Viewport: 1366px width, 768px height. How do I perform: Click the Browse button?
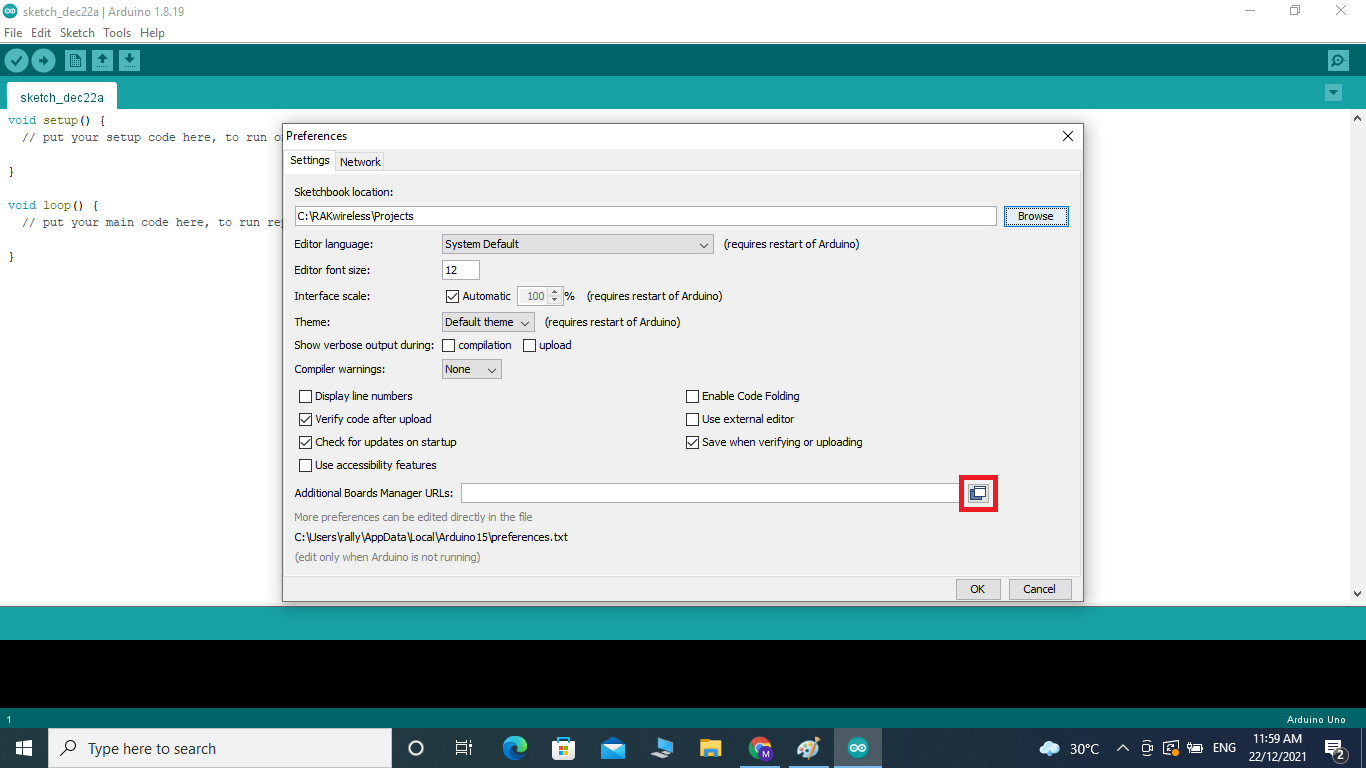click(x=1036, y=216)
